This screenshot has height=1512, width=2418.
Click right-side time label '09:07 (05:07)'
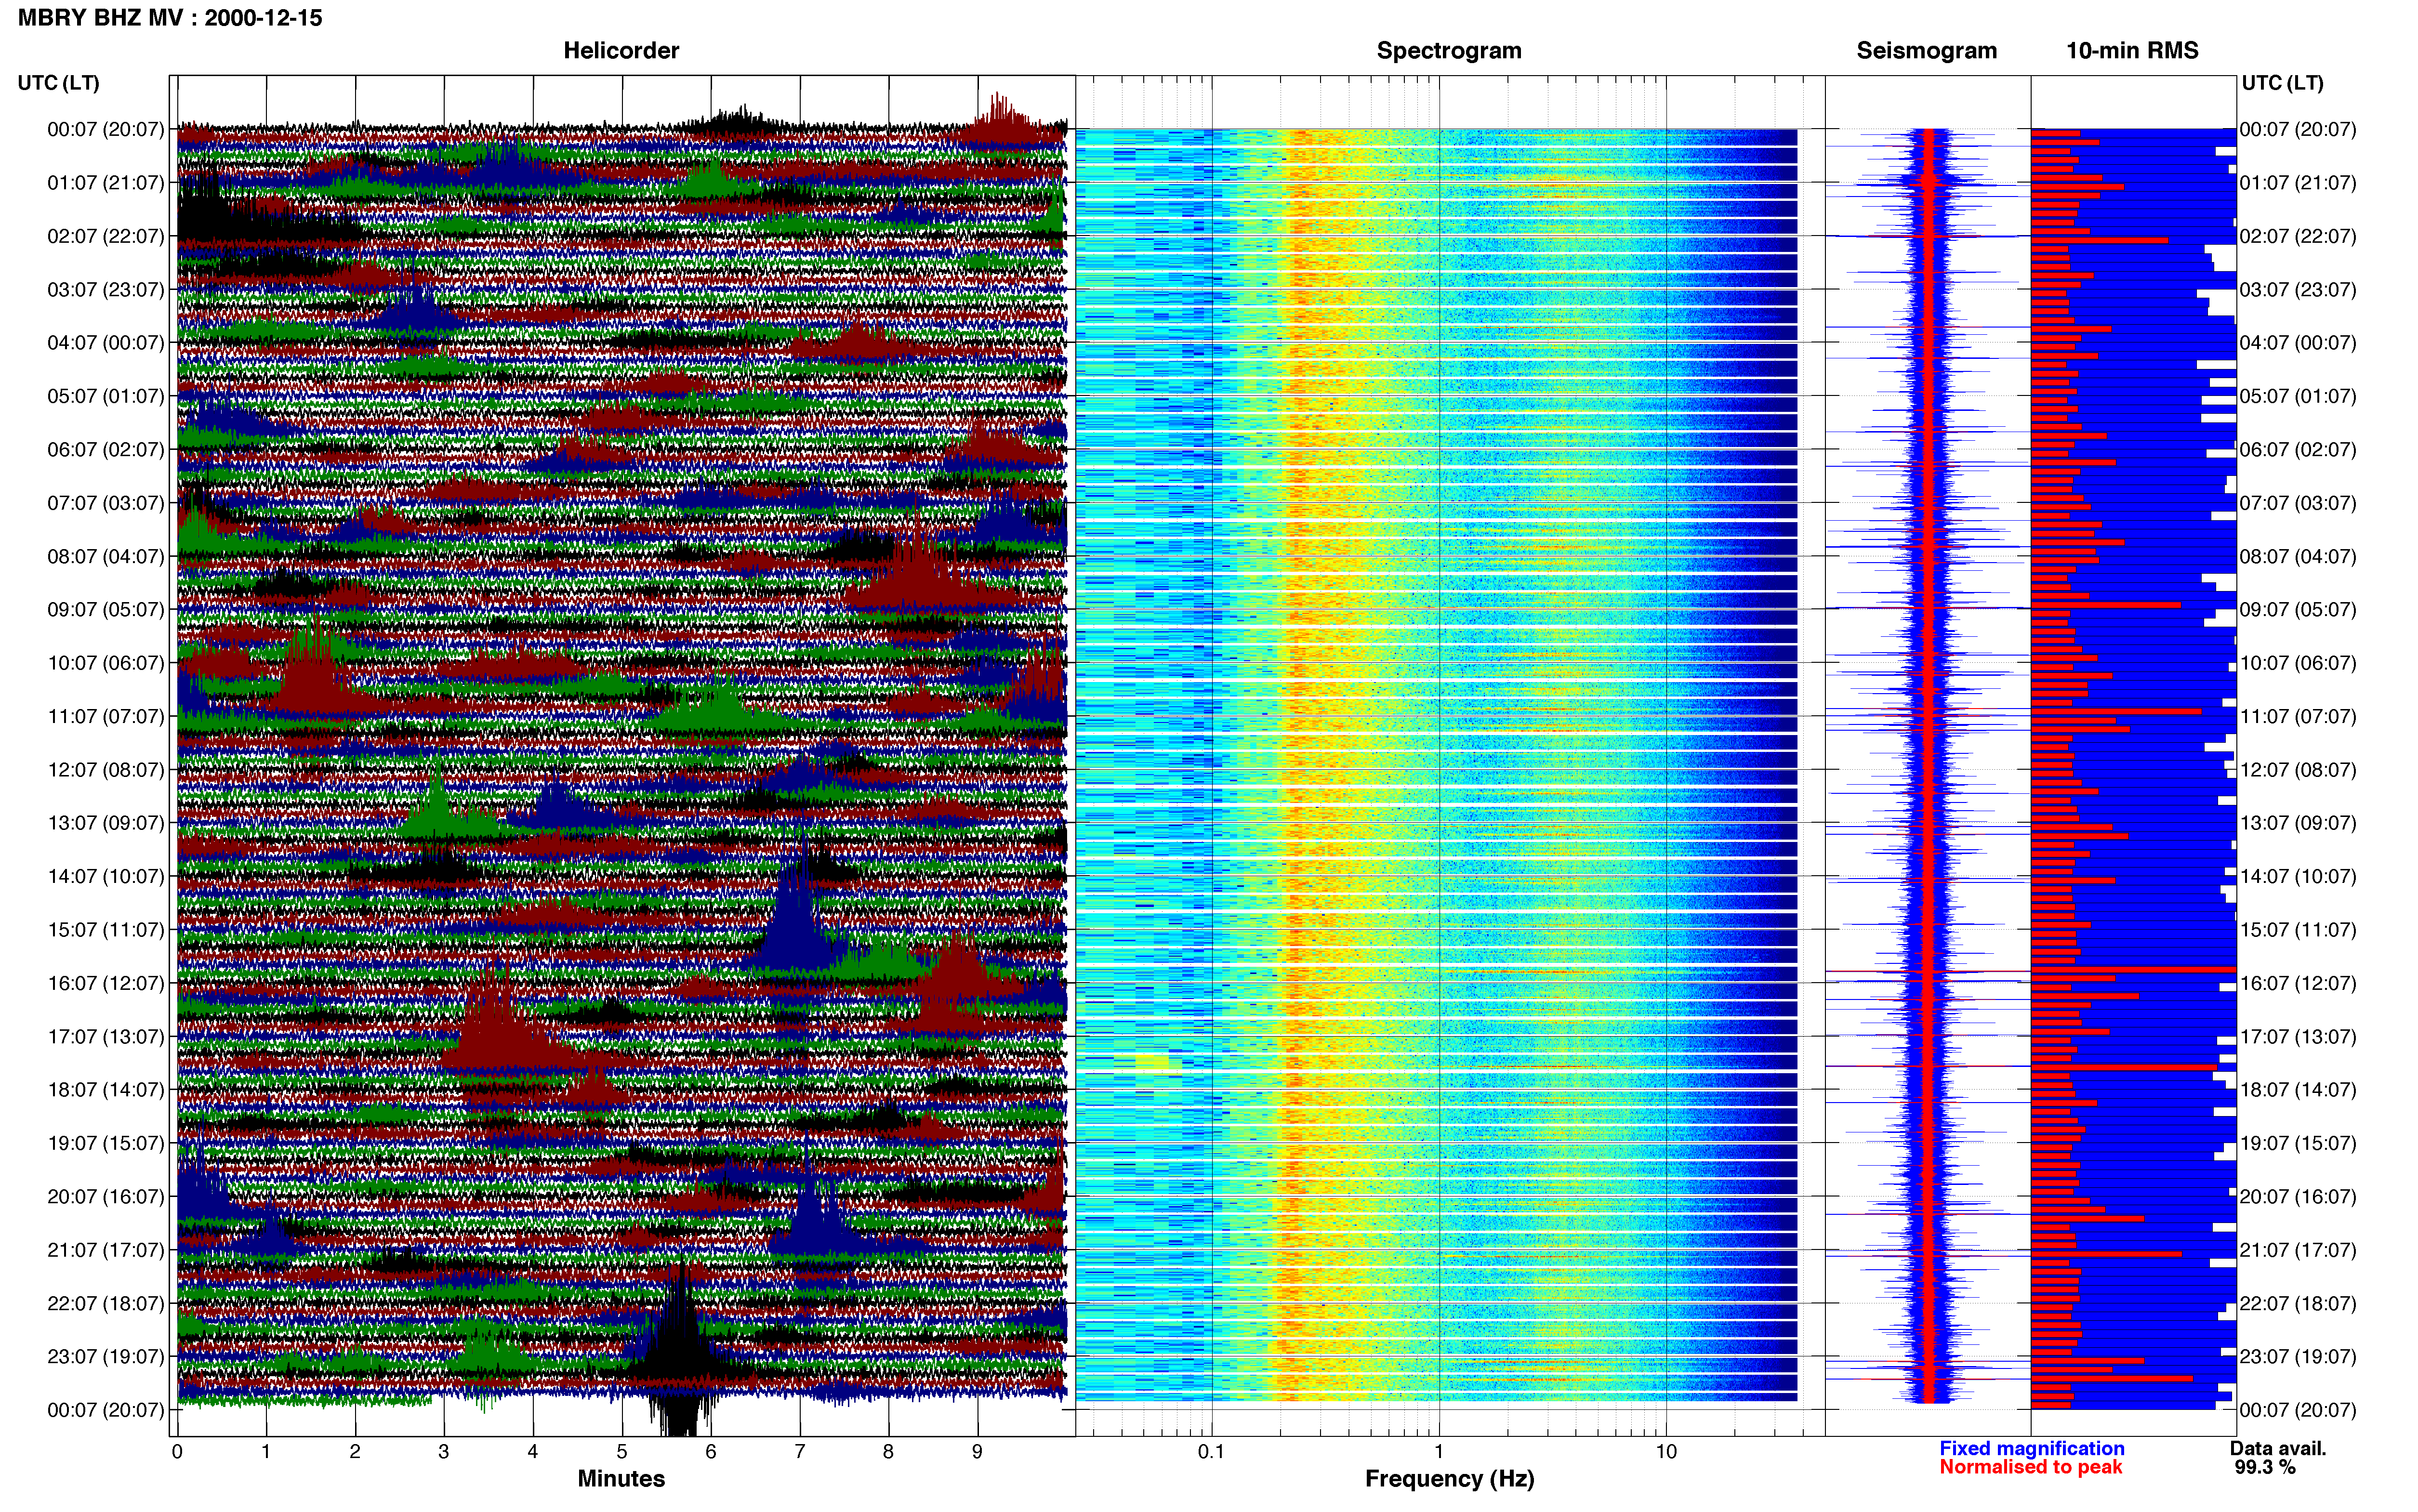2298,609
